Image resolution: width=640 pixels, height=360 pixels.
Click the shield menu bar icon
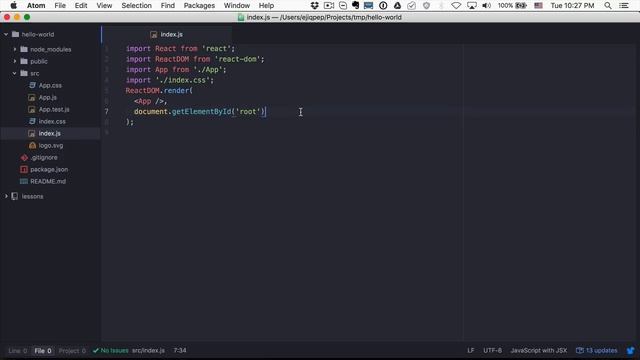pos(426,5)
